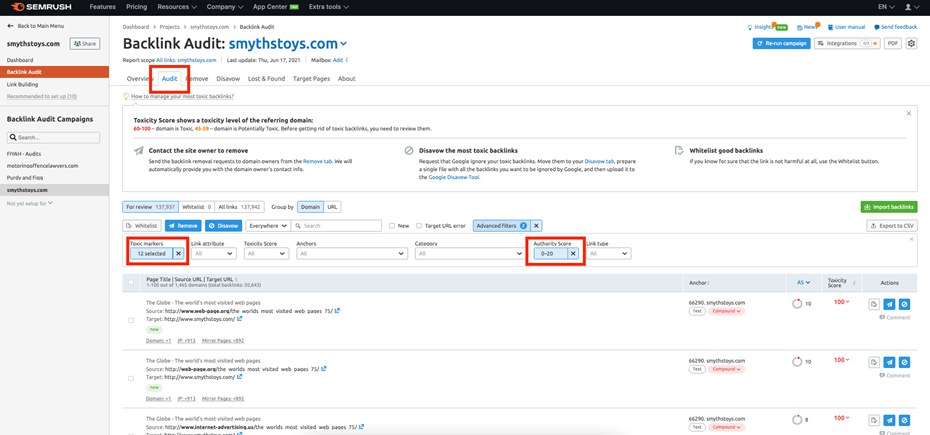Open Toxicity Score filter dropdown

click(266, 253)
